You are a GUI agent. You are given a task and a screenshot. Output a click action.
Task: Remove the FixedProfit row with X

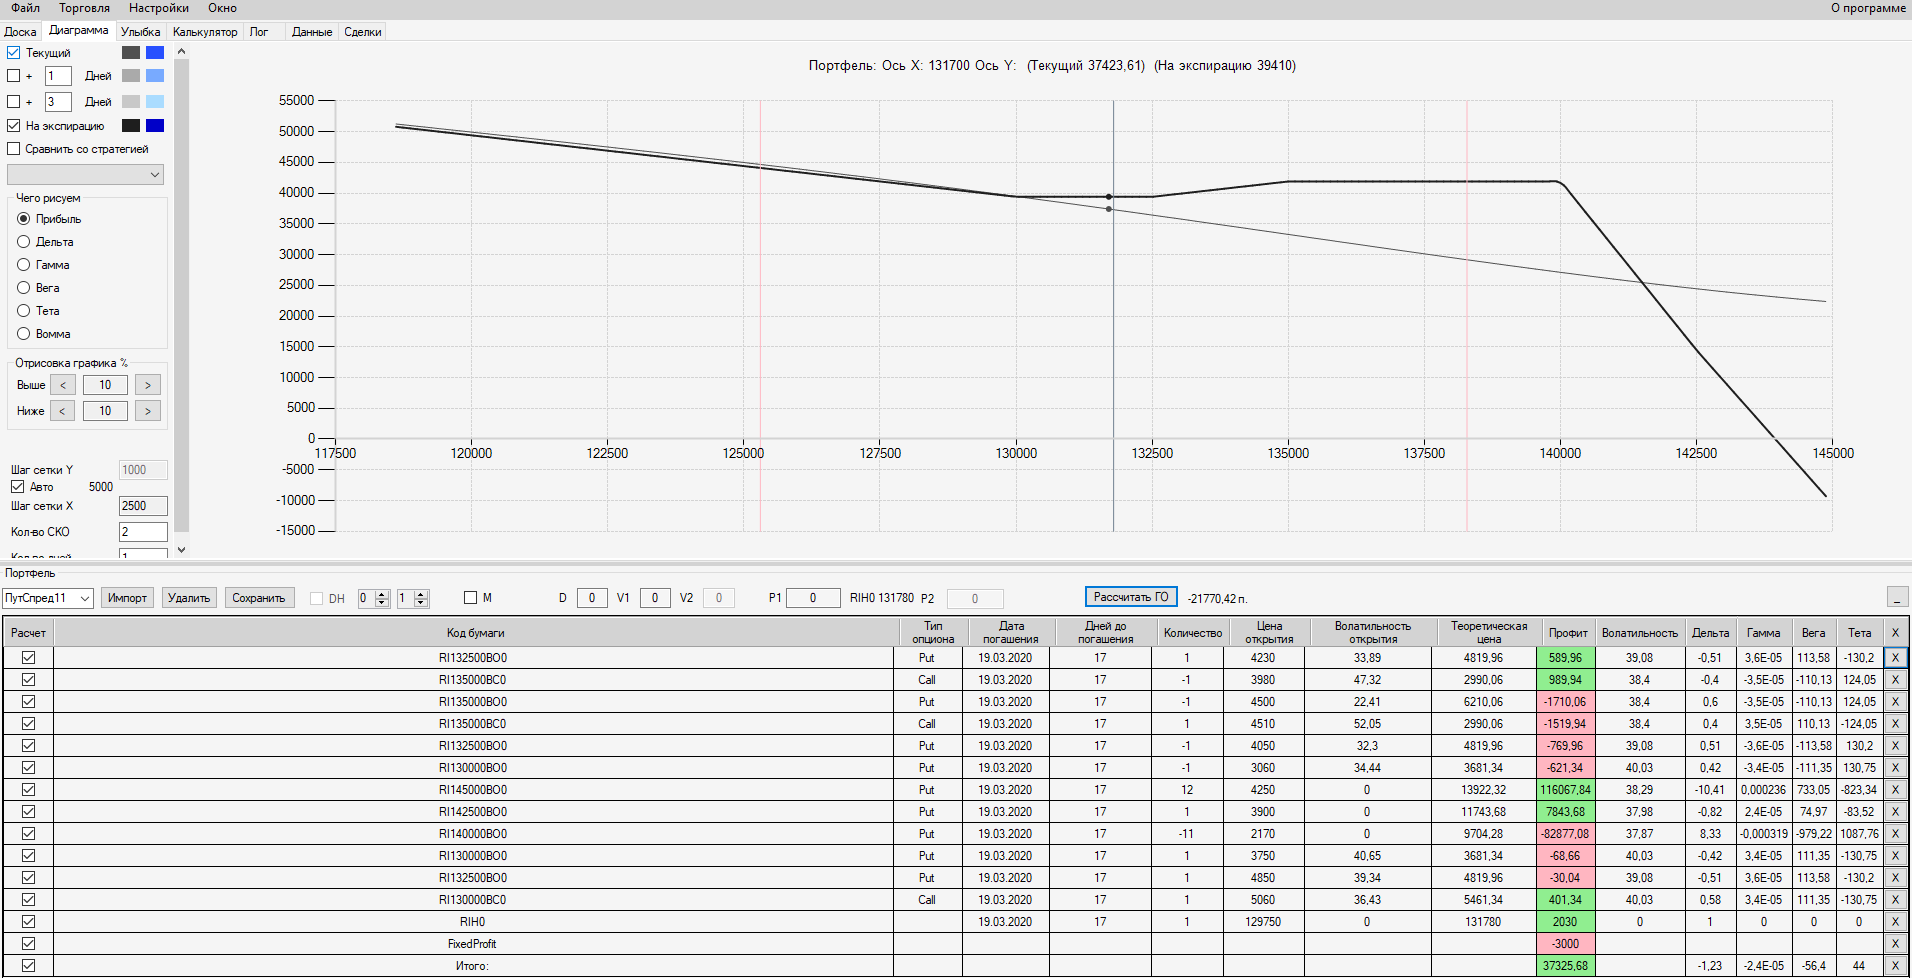tap(1895, 944)
